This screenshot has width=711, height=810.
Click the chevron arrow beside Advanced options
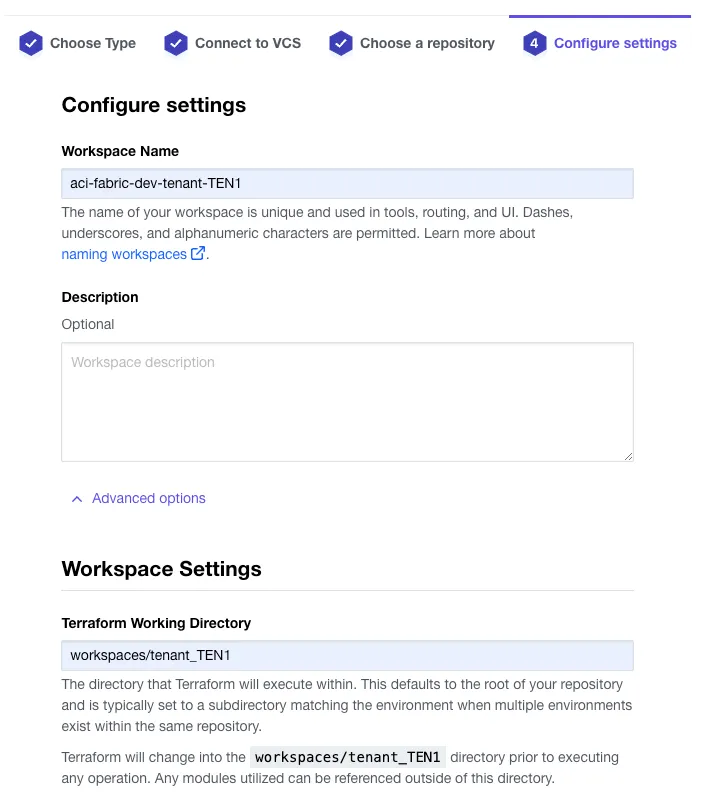point(77,498)
